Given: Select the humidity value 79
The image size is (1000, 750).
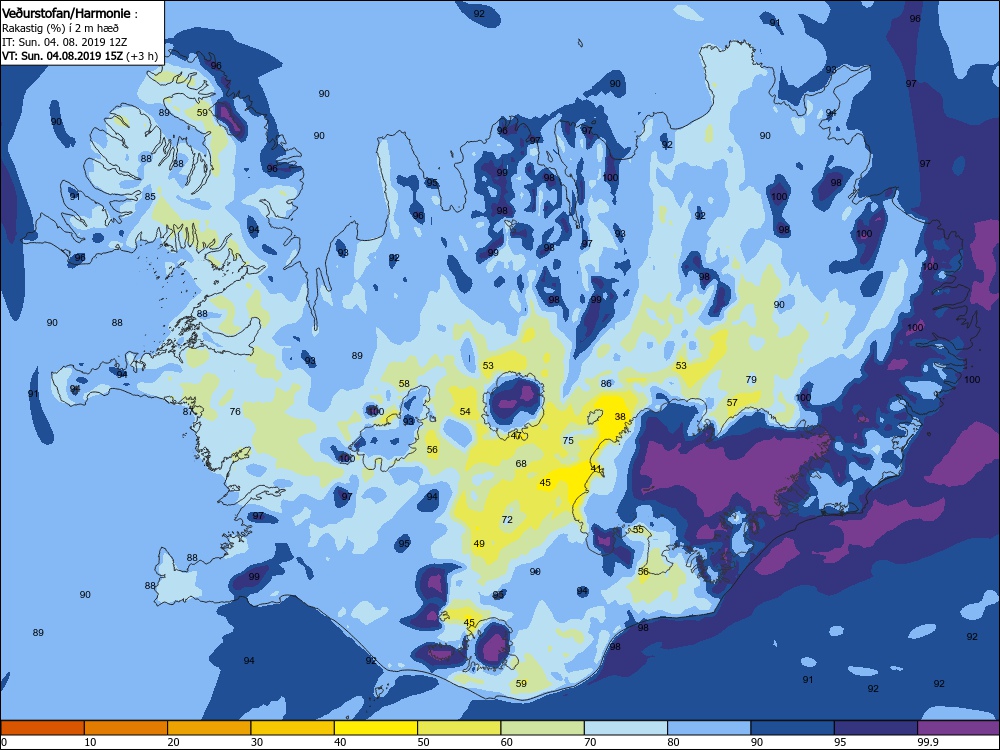Looking at the screenshot, I should [751, 379].
